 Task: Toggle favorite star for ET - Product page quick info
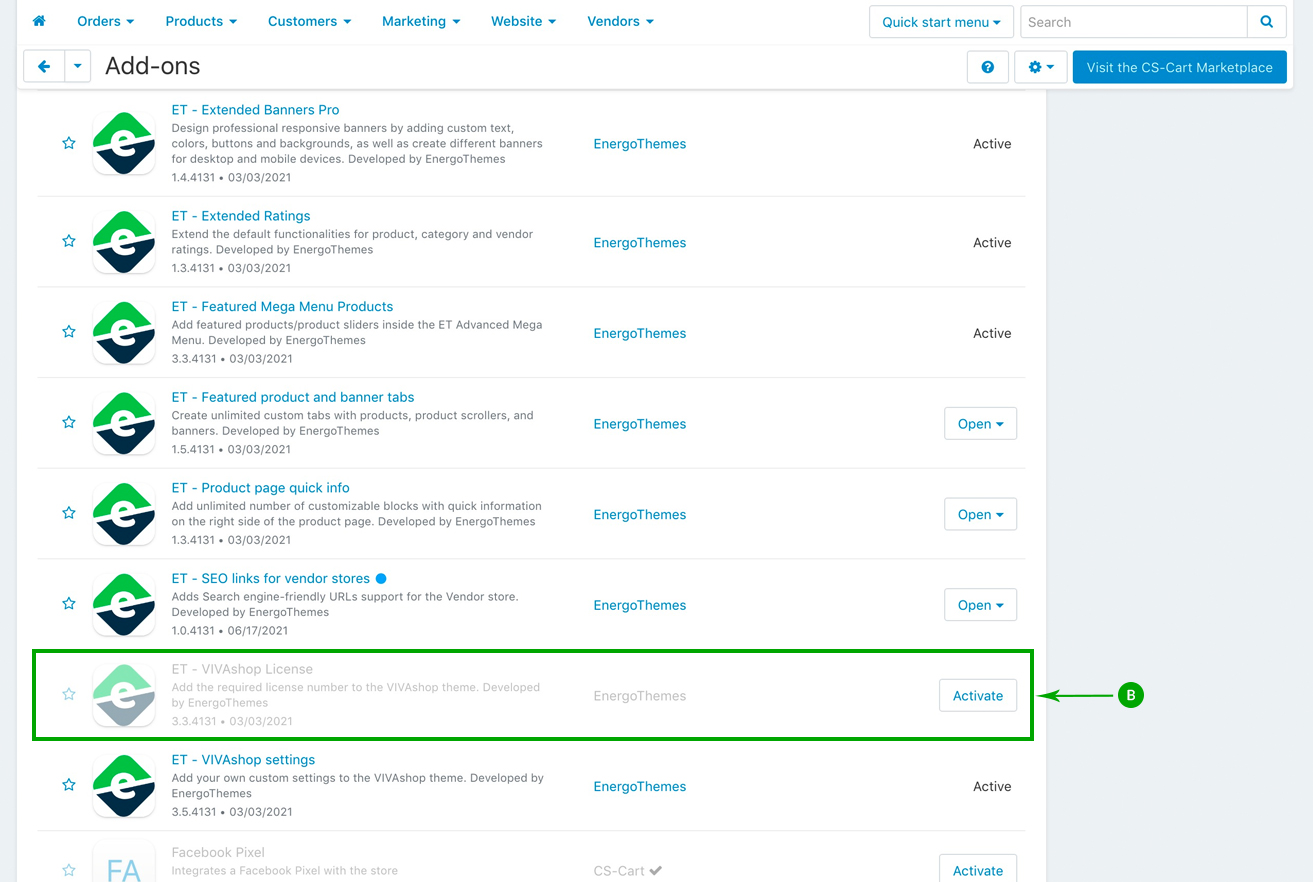coord(69,513)
